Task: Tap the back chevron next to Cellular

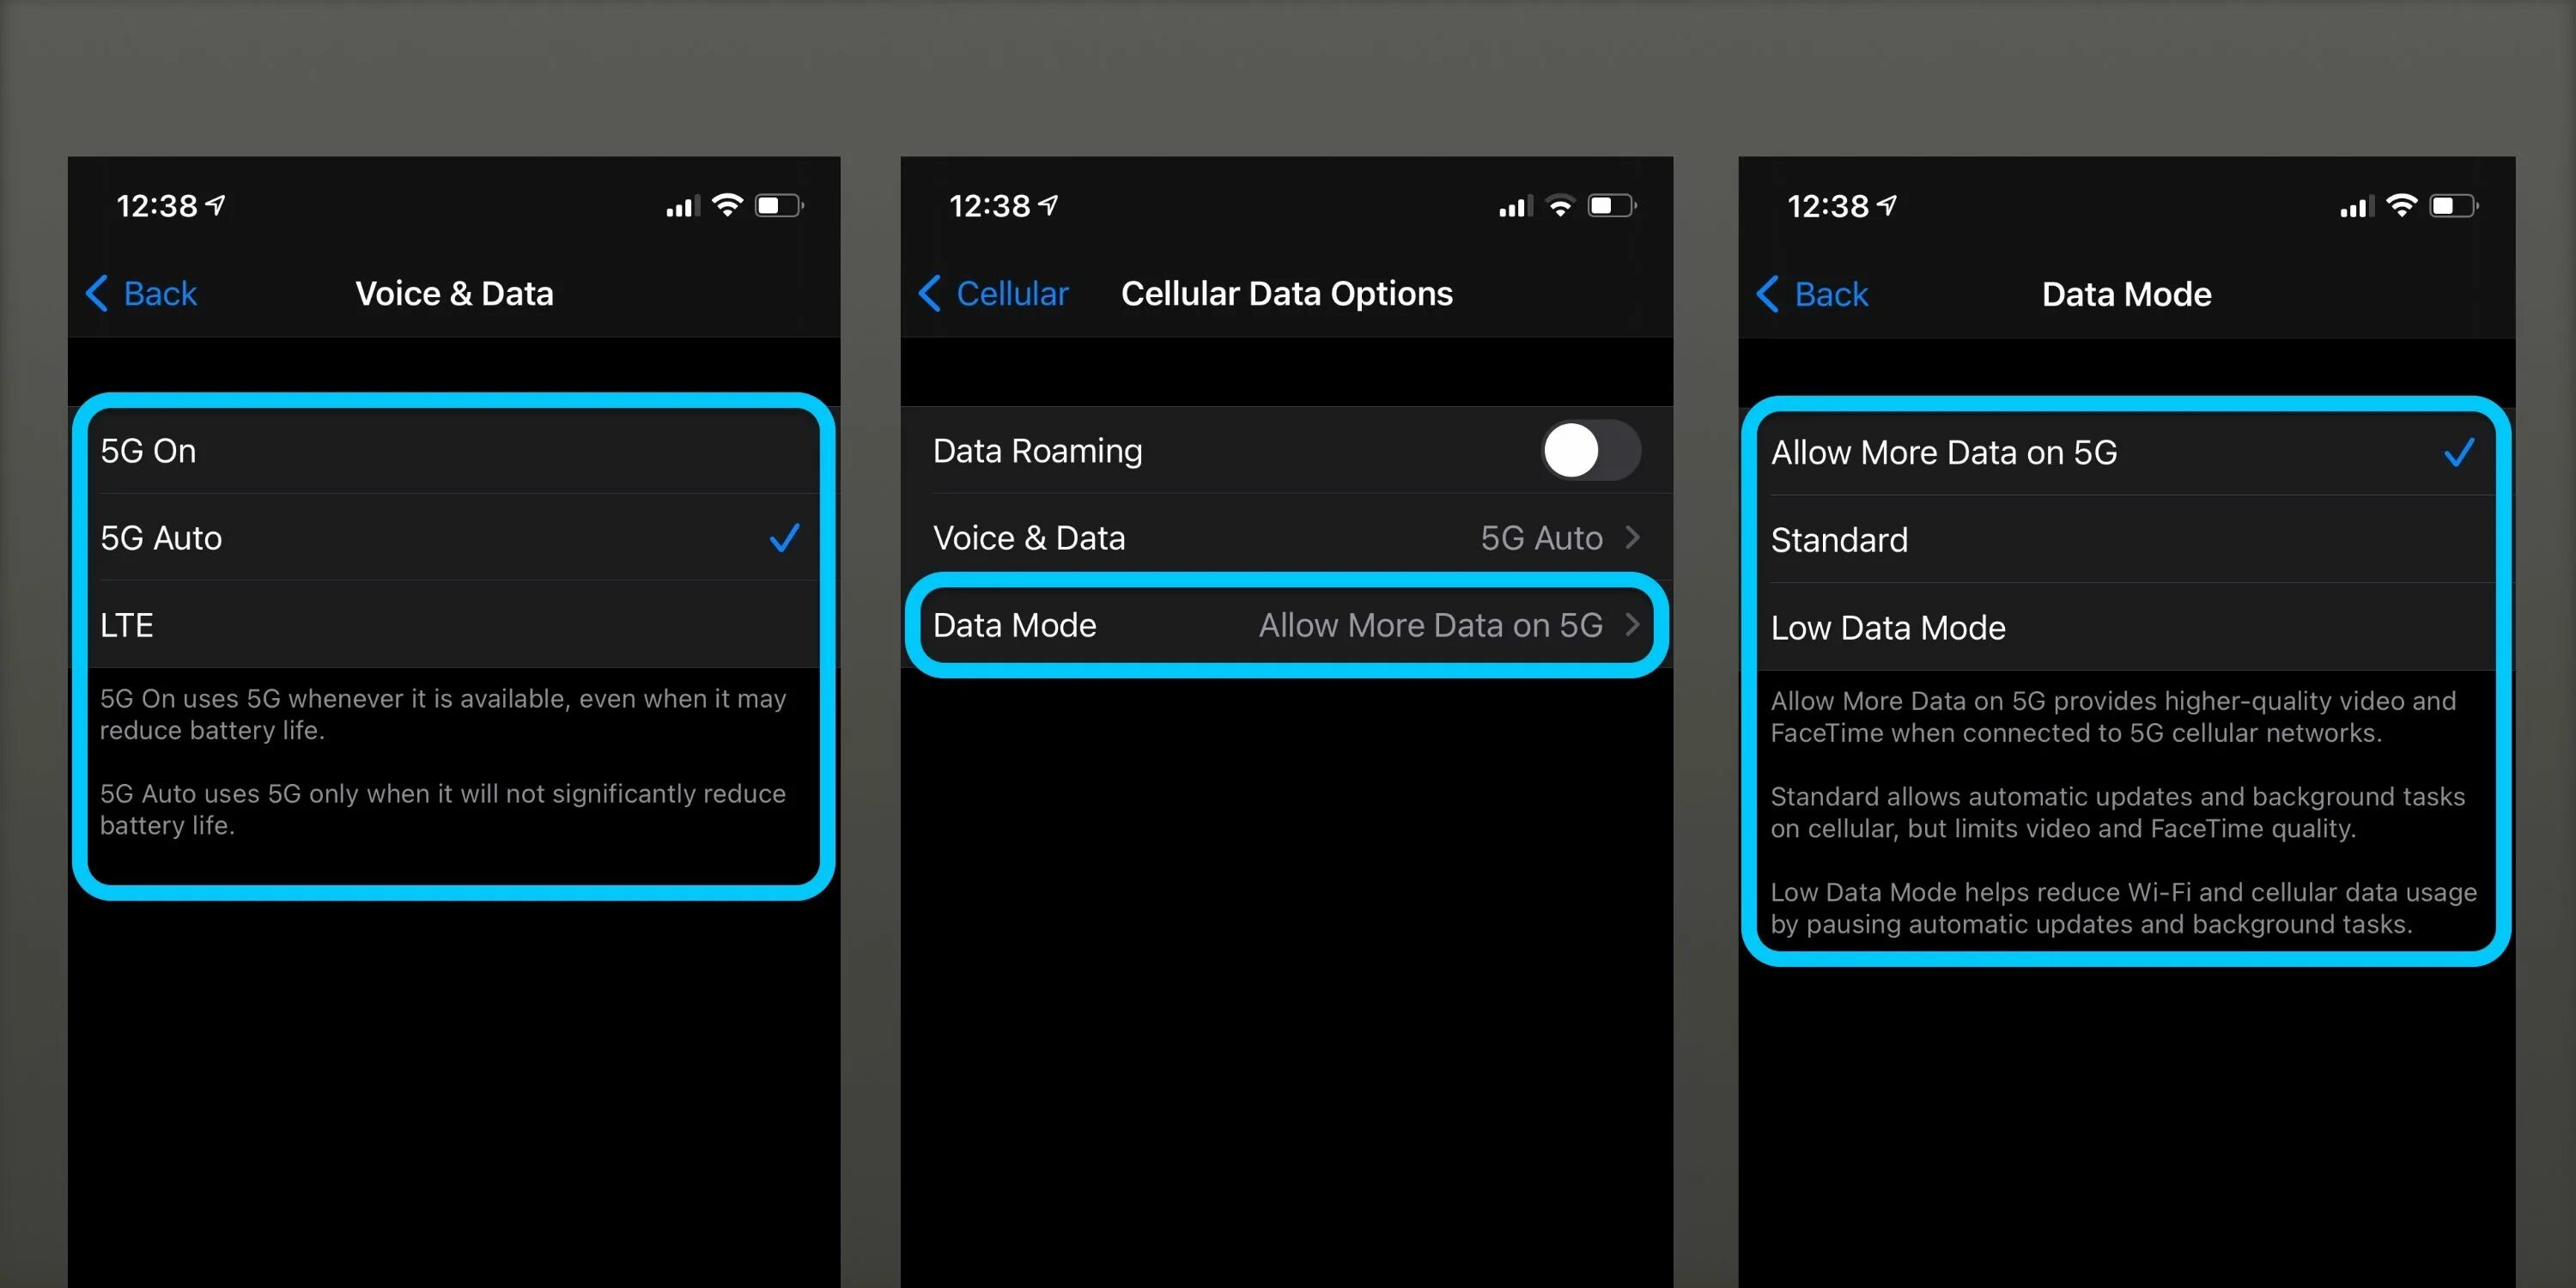Action: pos(930,293)
